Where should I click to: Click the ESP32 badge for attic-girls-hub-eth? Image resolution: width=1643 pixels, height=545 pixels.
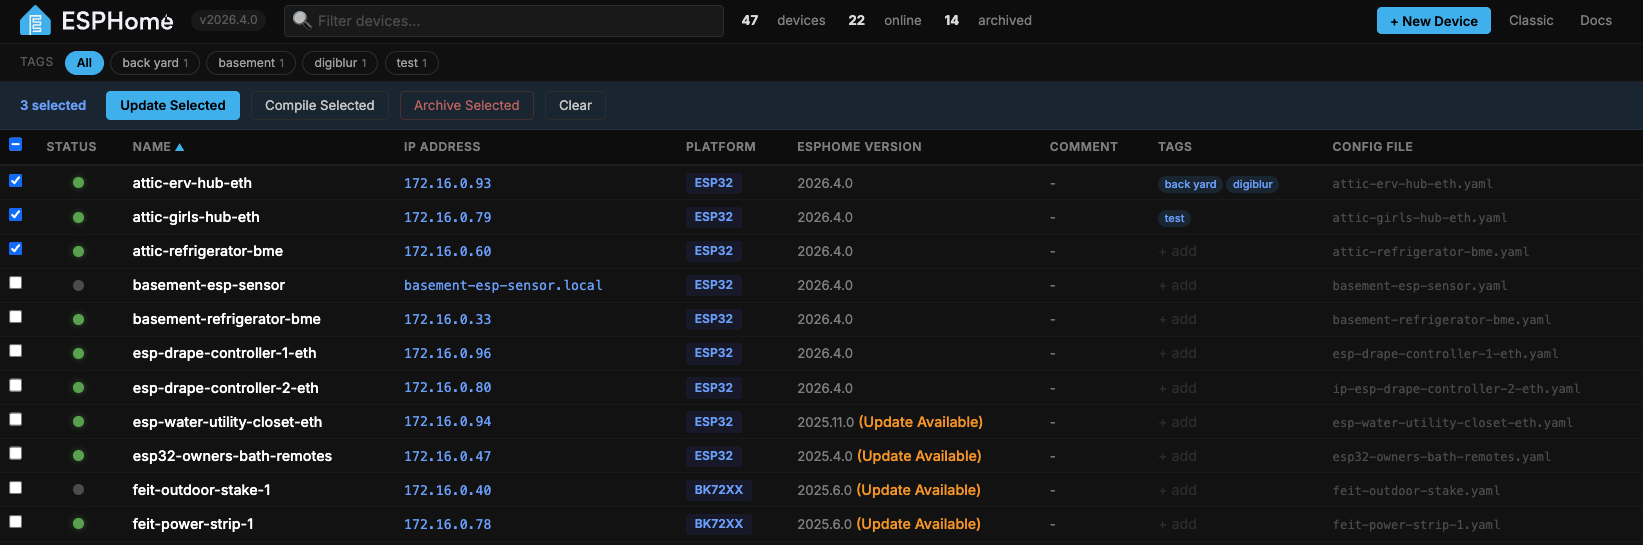point(714,217)
